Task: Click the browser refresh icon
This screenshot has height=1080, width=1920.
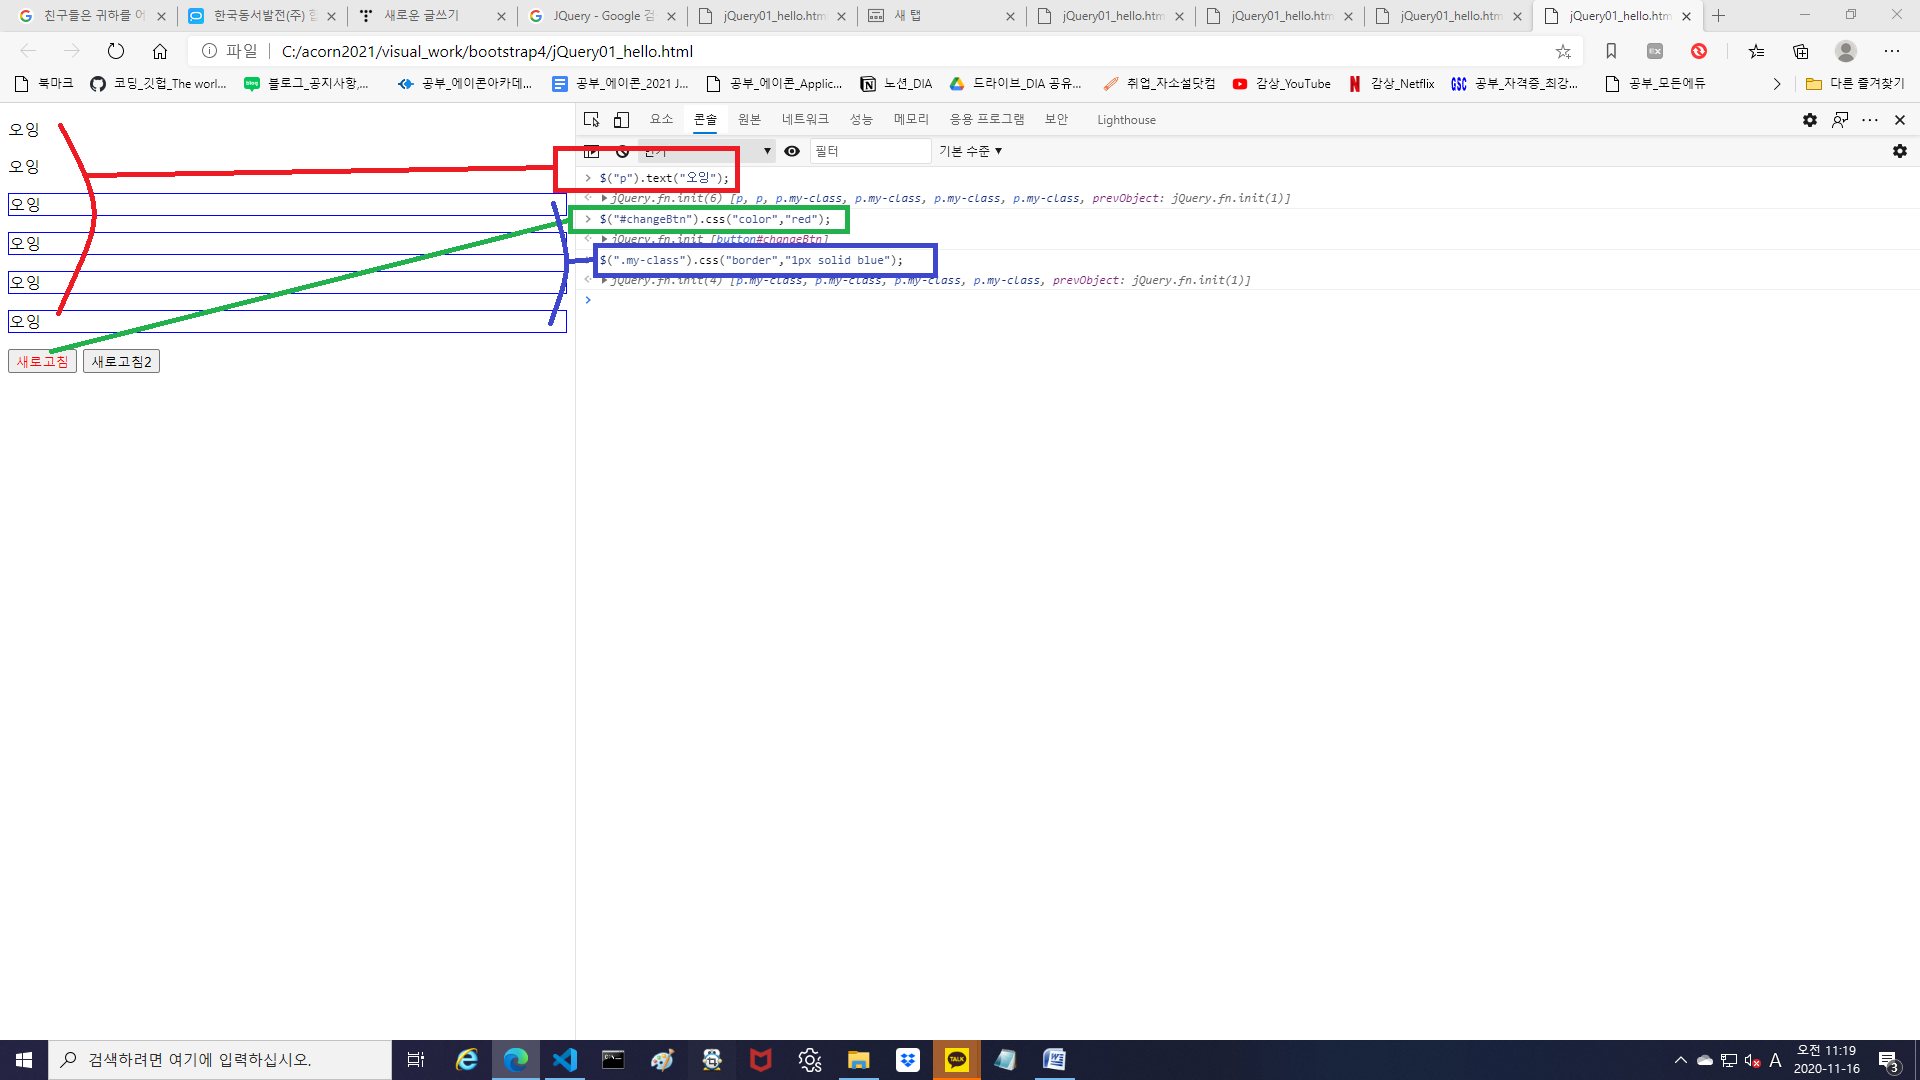Action: pos(116,51)
